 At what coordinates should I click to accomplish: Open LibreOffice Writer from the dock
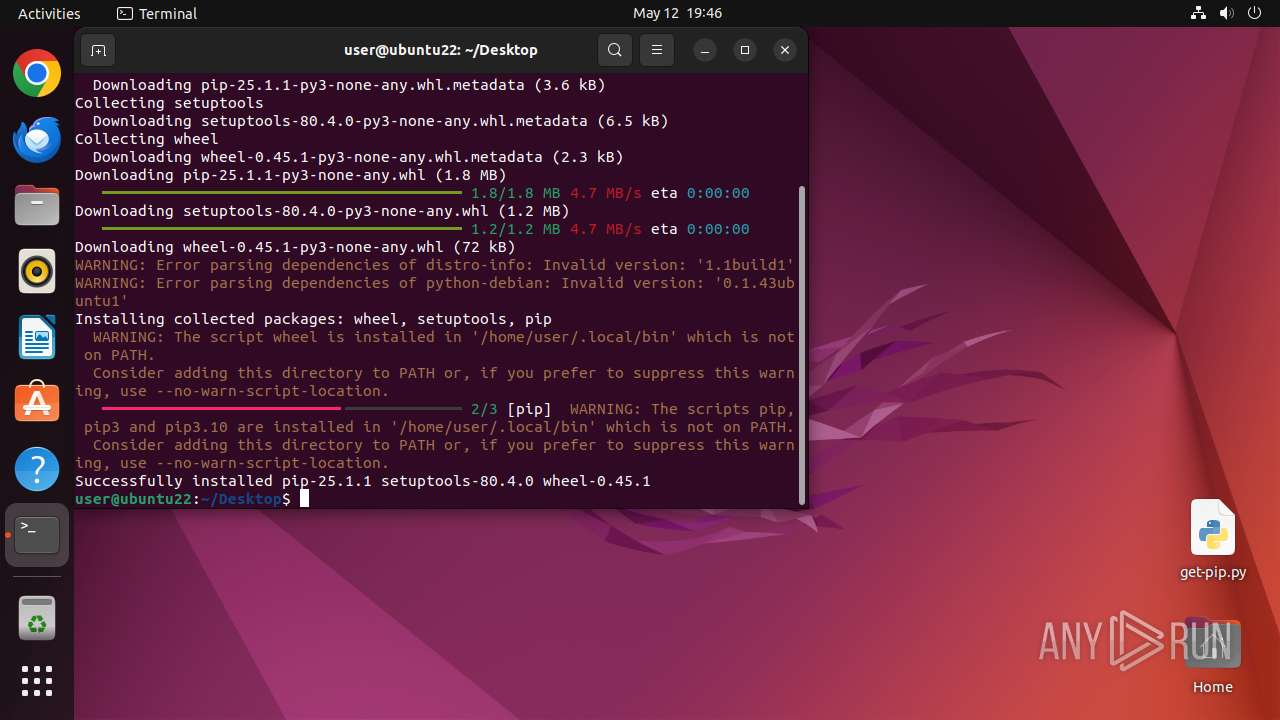(x=37, y=337)
